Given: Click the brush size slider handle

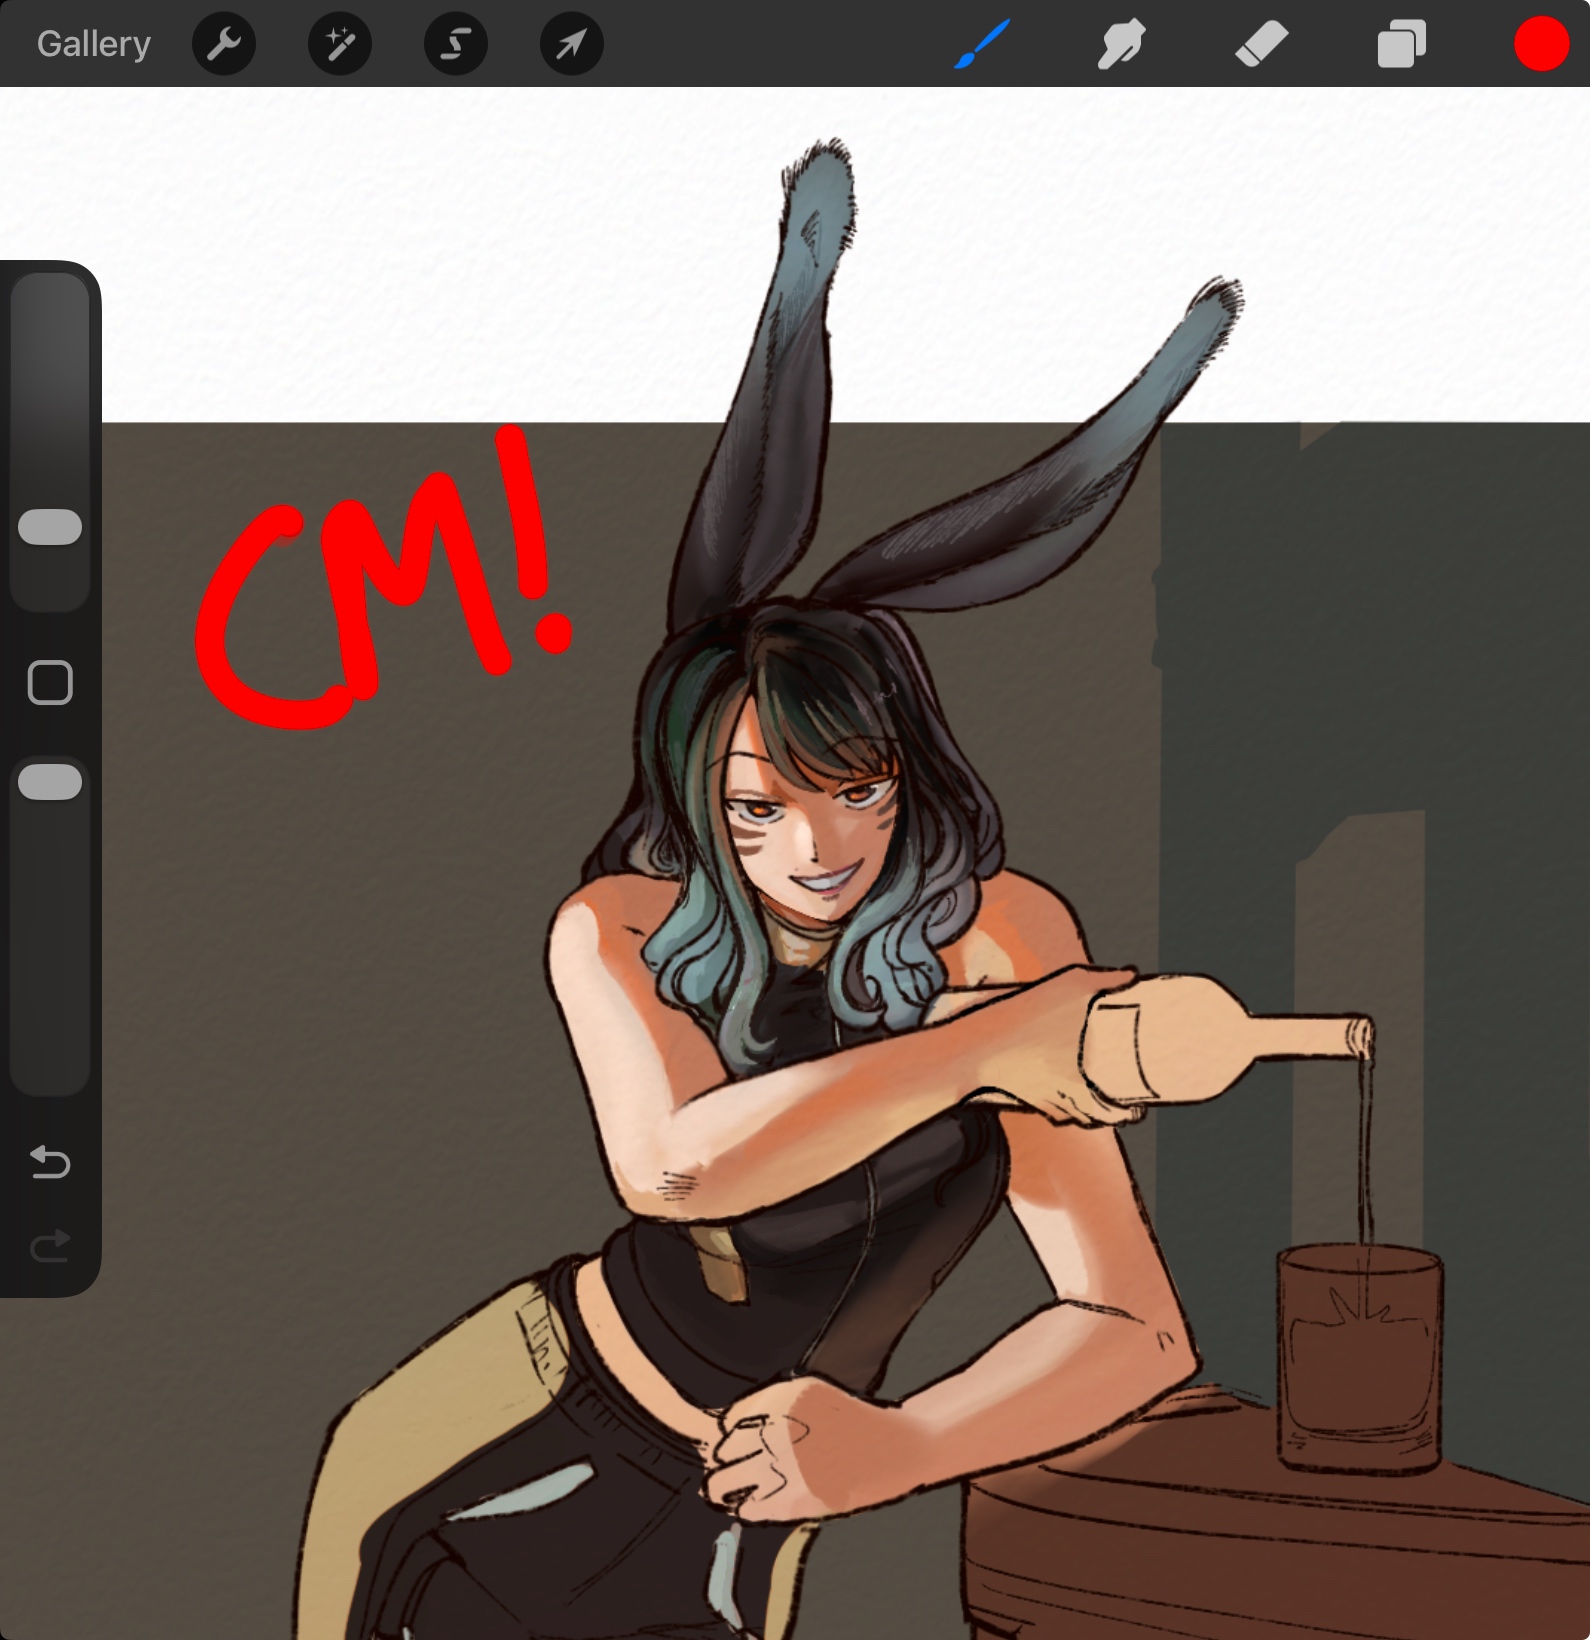Looking at the screenshot, I should coord(50,527).
